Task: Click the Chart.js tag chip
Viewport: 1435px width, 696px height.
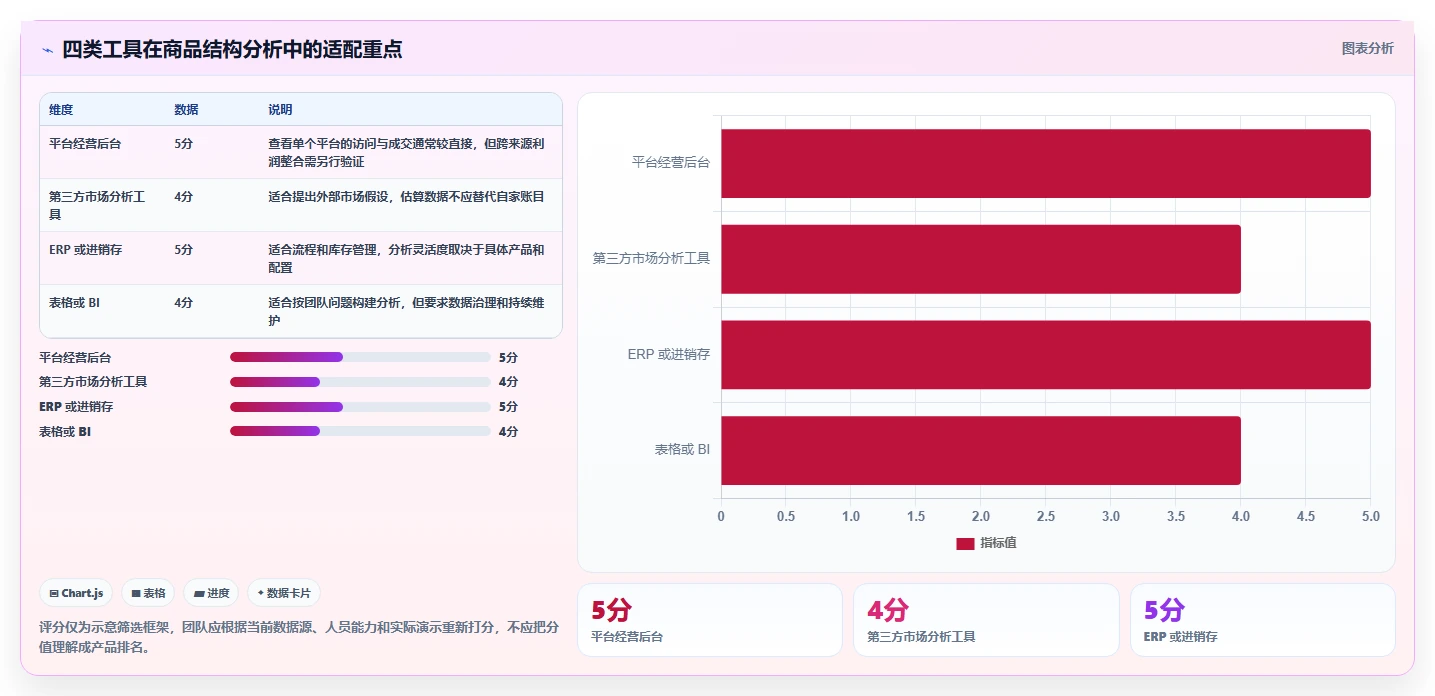Action: point(77,593)
